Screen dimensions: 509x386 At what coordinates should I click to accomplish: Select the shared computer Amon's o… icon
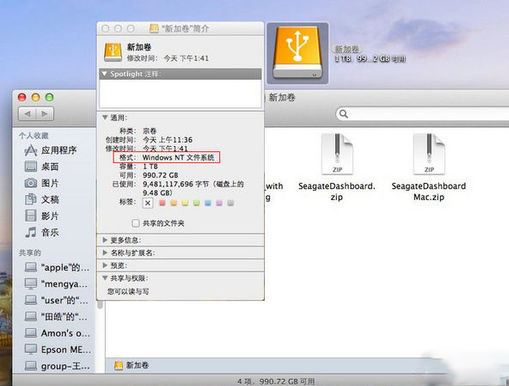(x=31, y=333)
